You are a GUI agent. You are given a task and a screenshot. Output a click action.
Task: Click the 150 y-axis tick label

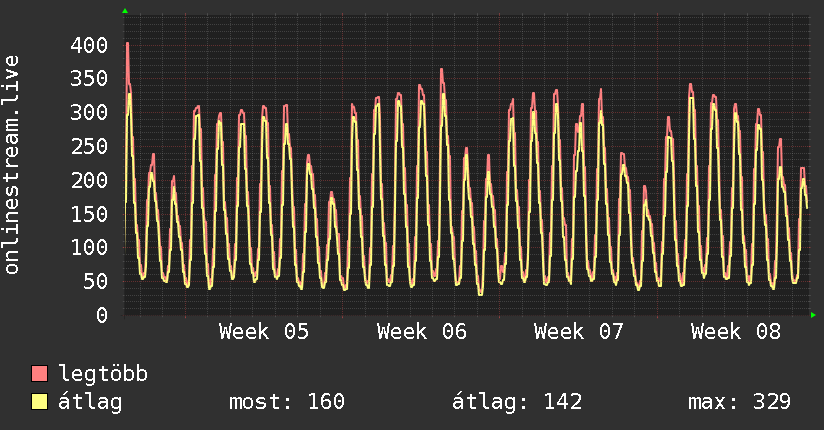(x=89, y=214)
